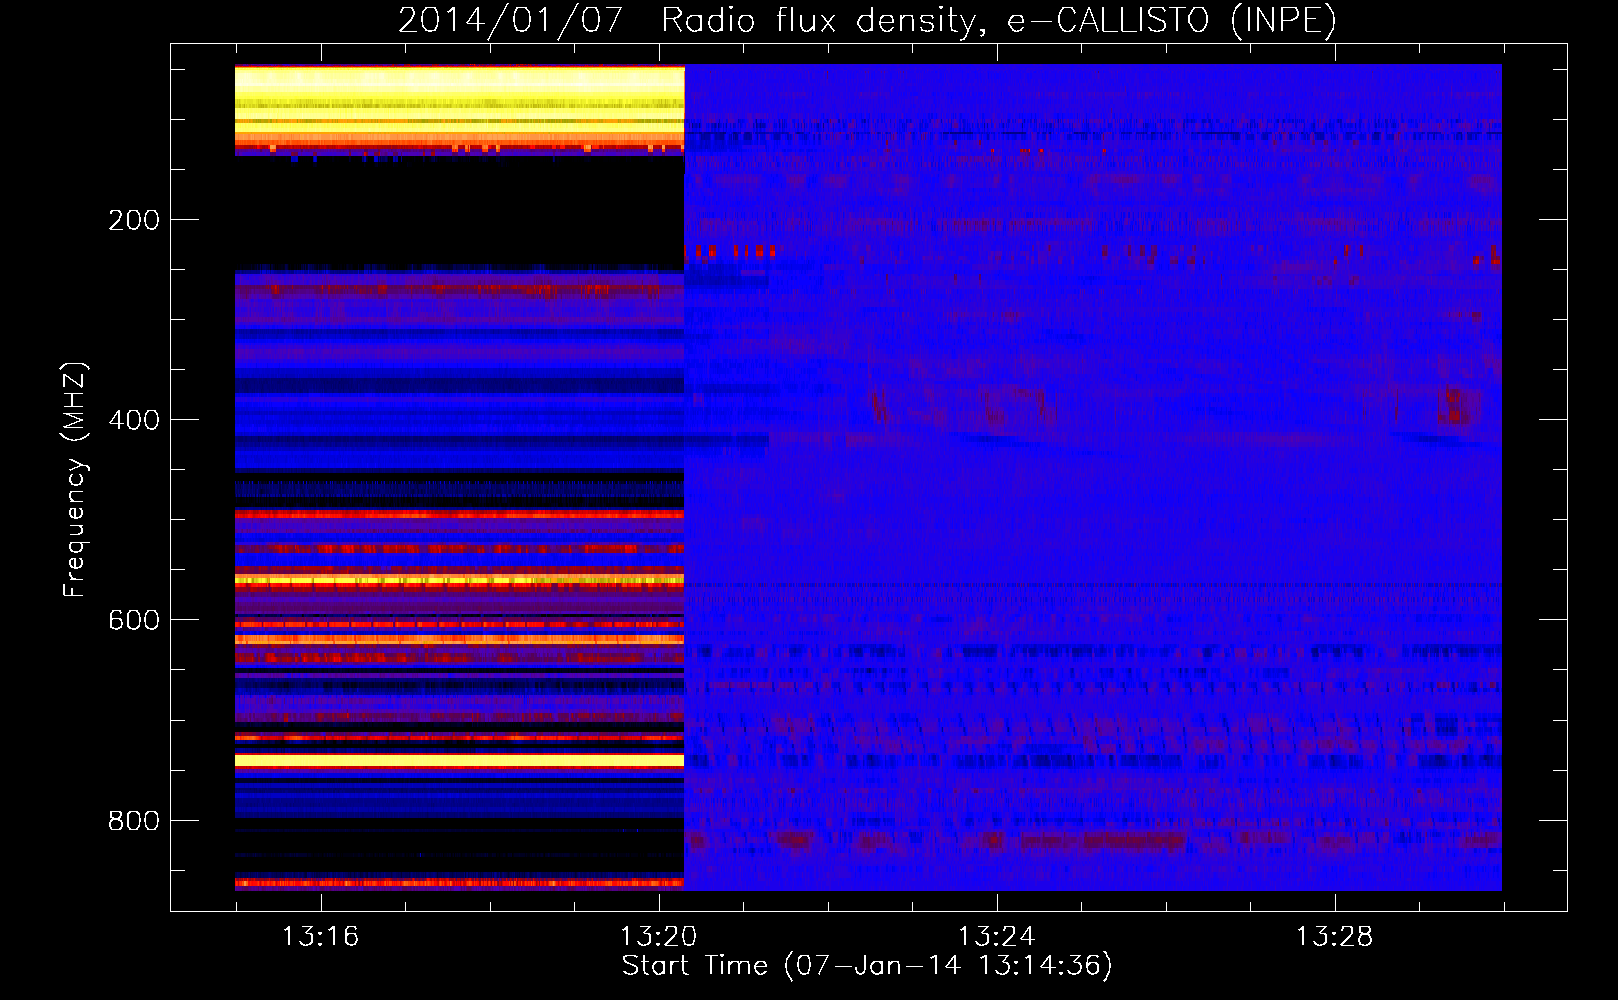Click the date '2014/01/07' in the title

(511, 21)
